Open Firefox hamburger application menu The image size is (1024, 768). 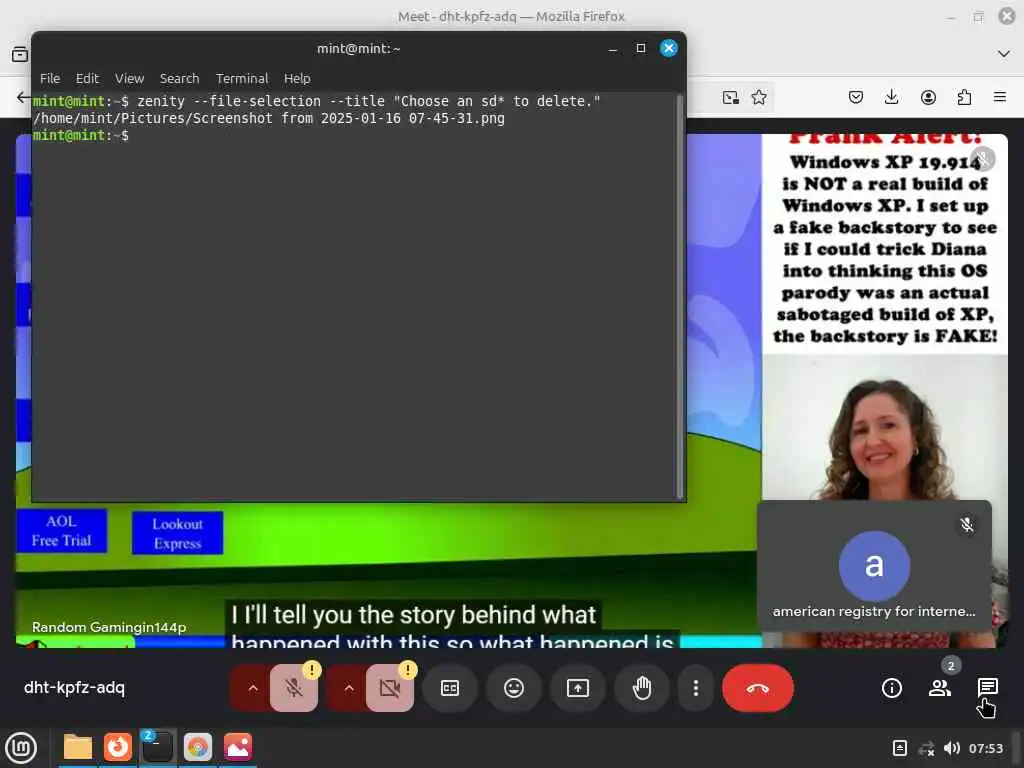[1000, 97]
